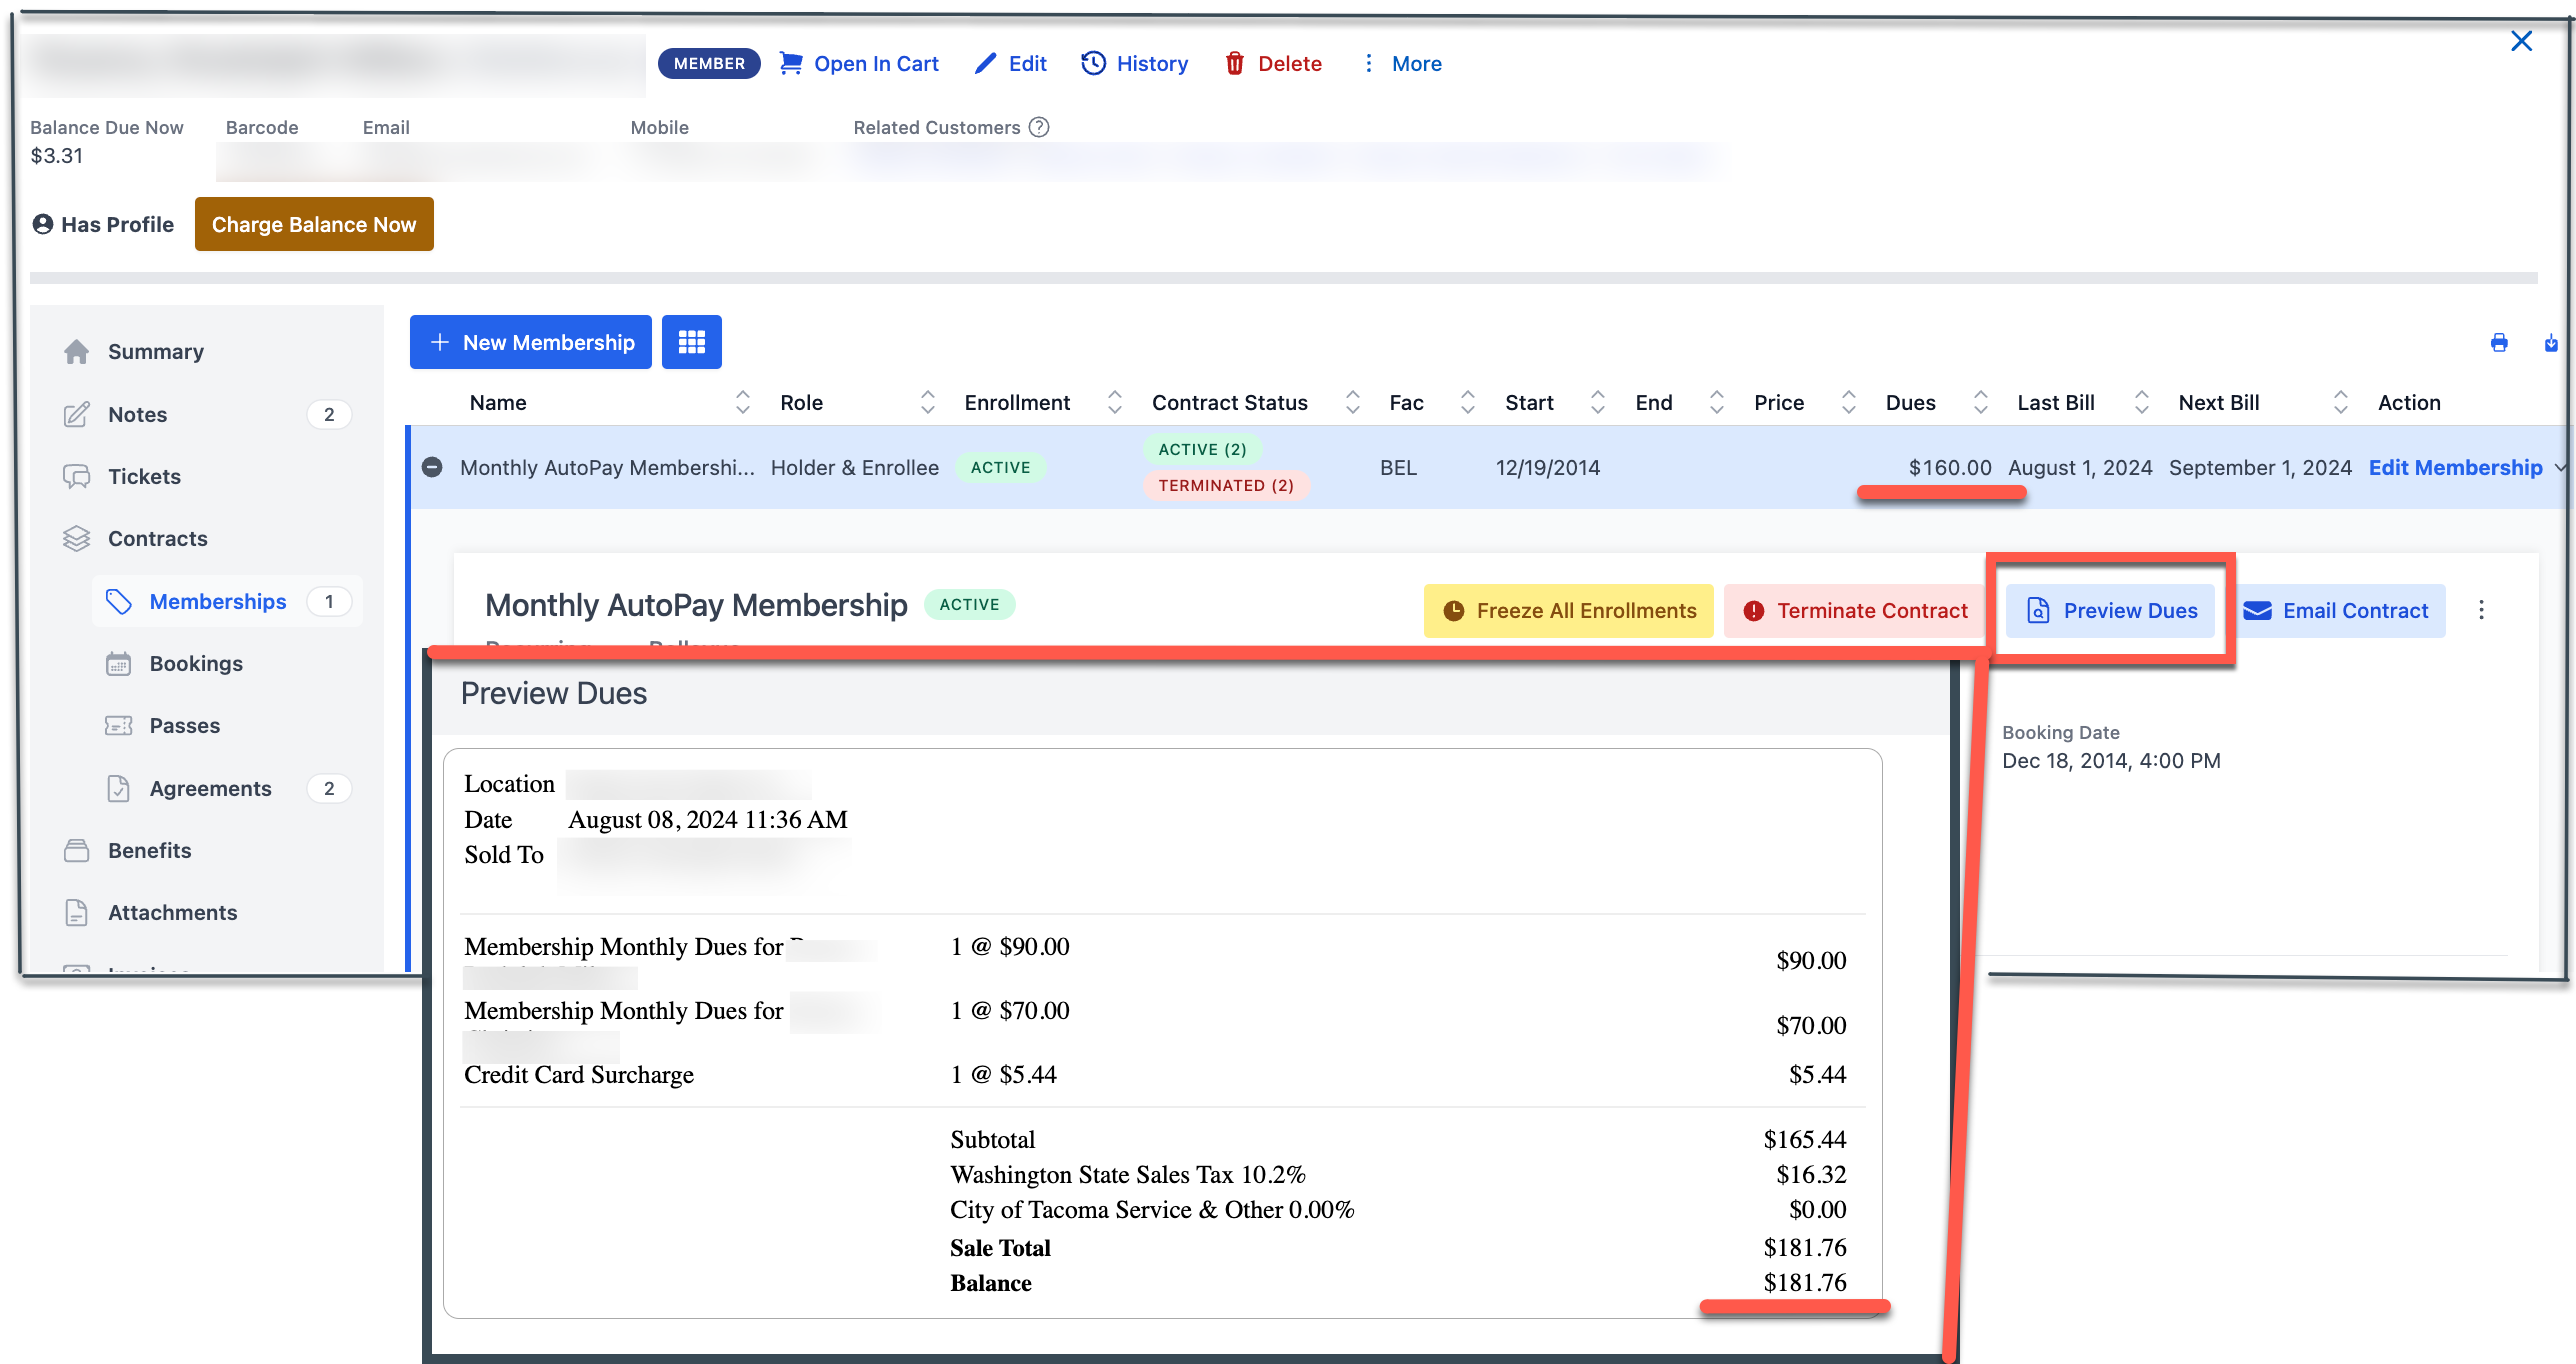The width and height of the screenshot is (2576, 1364).
Task: Click the Sort arrows for Last Bill column
Action: coord(2142,402)
